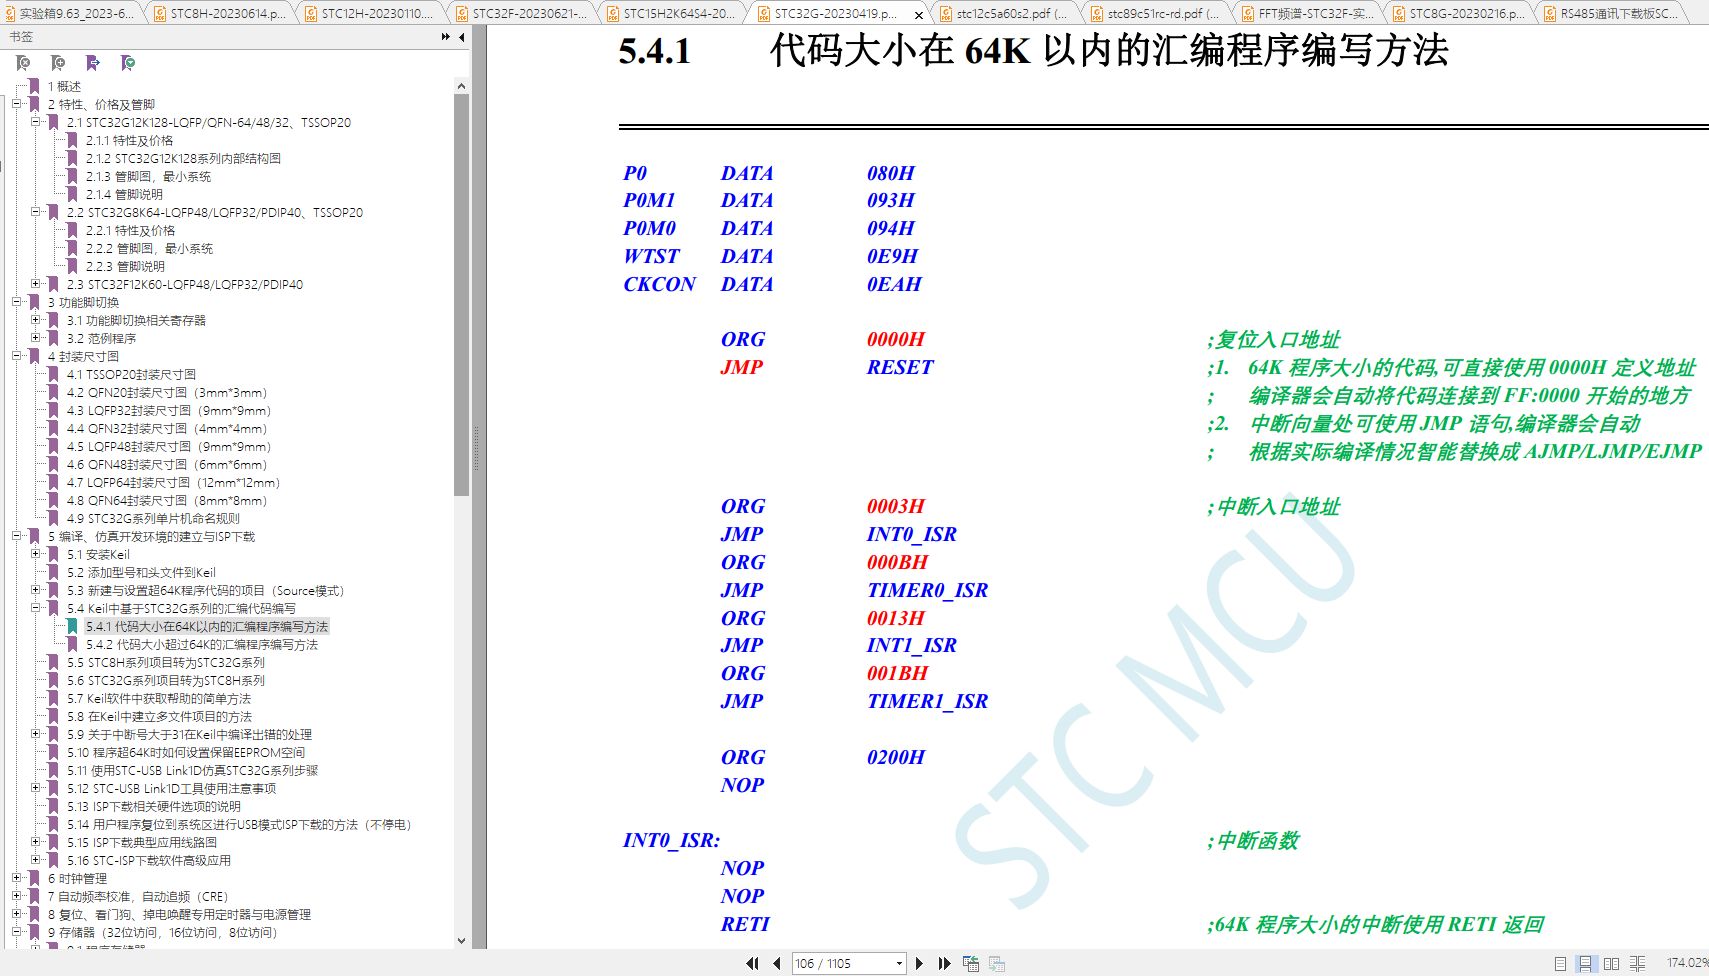1709x976 pixels.
Task: Click the bookmark list scroll-up arrow
Action: point(461,86)
